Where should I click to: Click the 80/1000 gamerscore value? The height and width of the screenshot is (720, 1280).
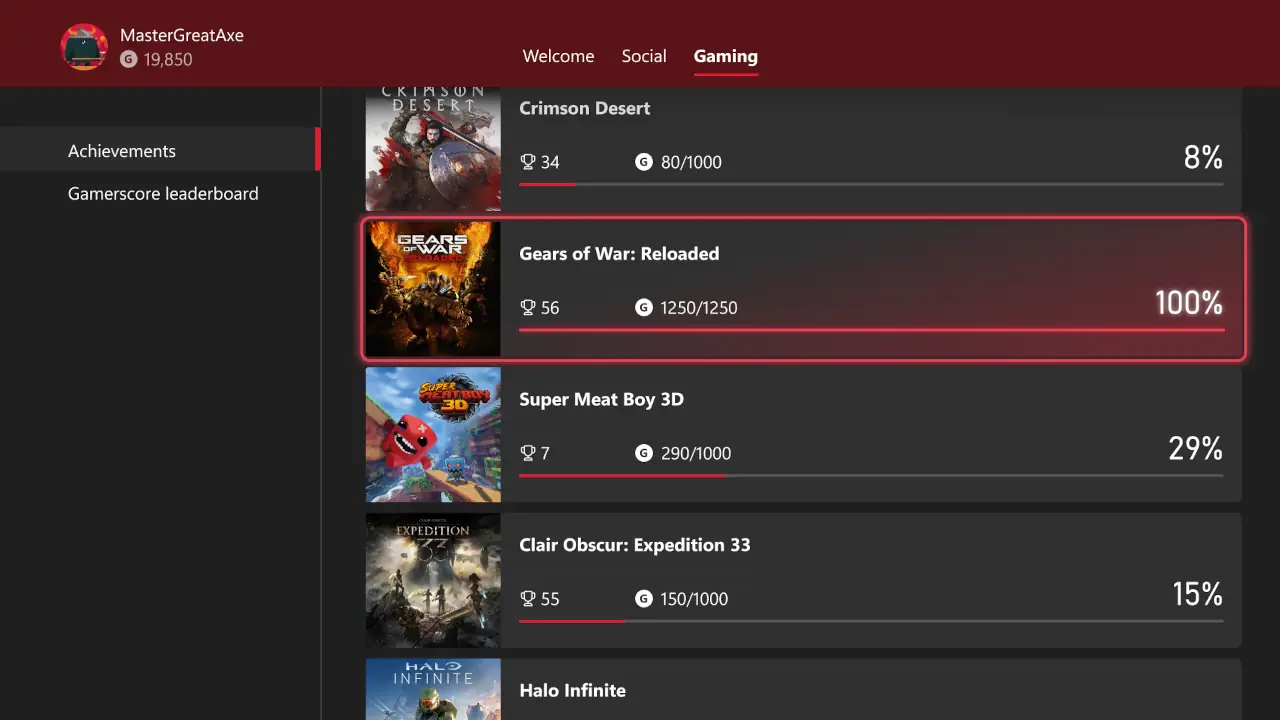[x=691, y=162]
